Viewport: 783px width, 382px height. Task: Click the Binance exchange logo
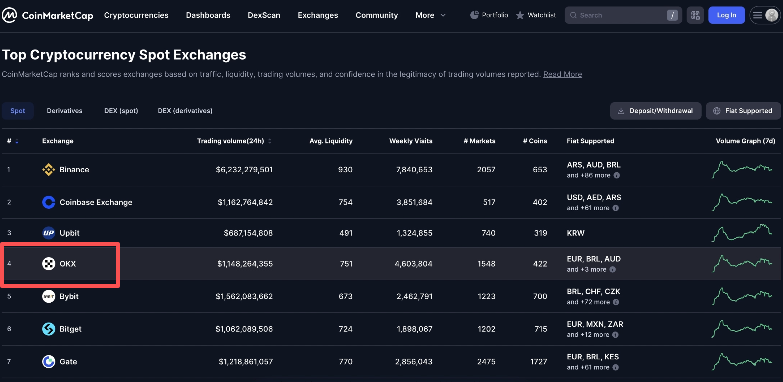click(48, 170)
